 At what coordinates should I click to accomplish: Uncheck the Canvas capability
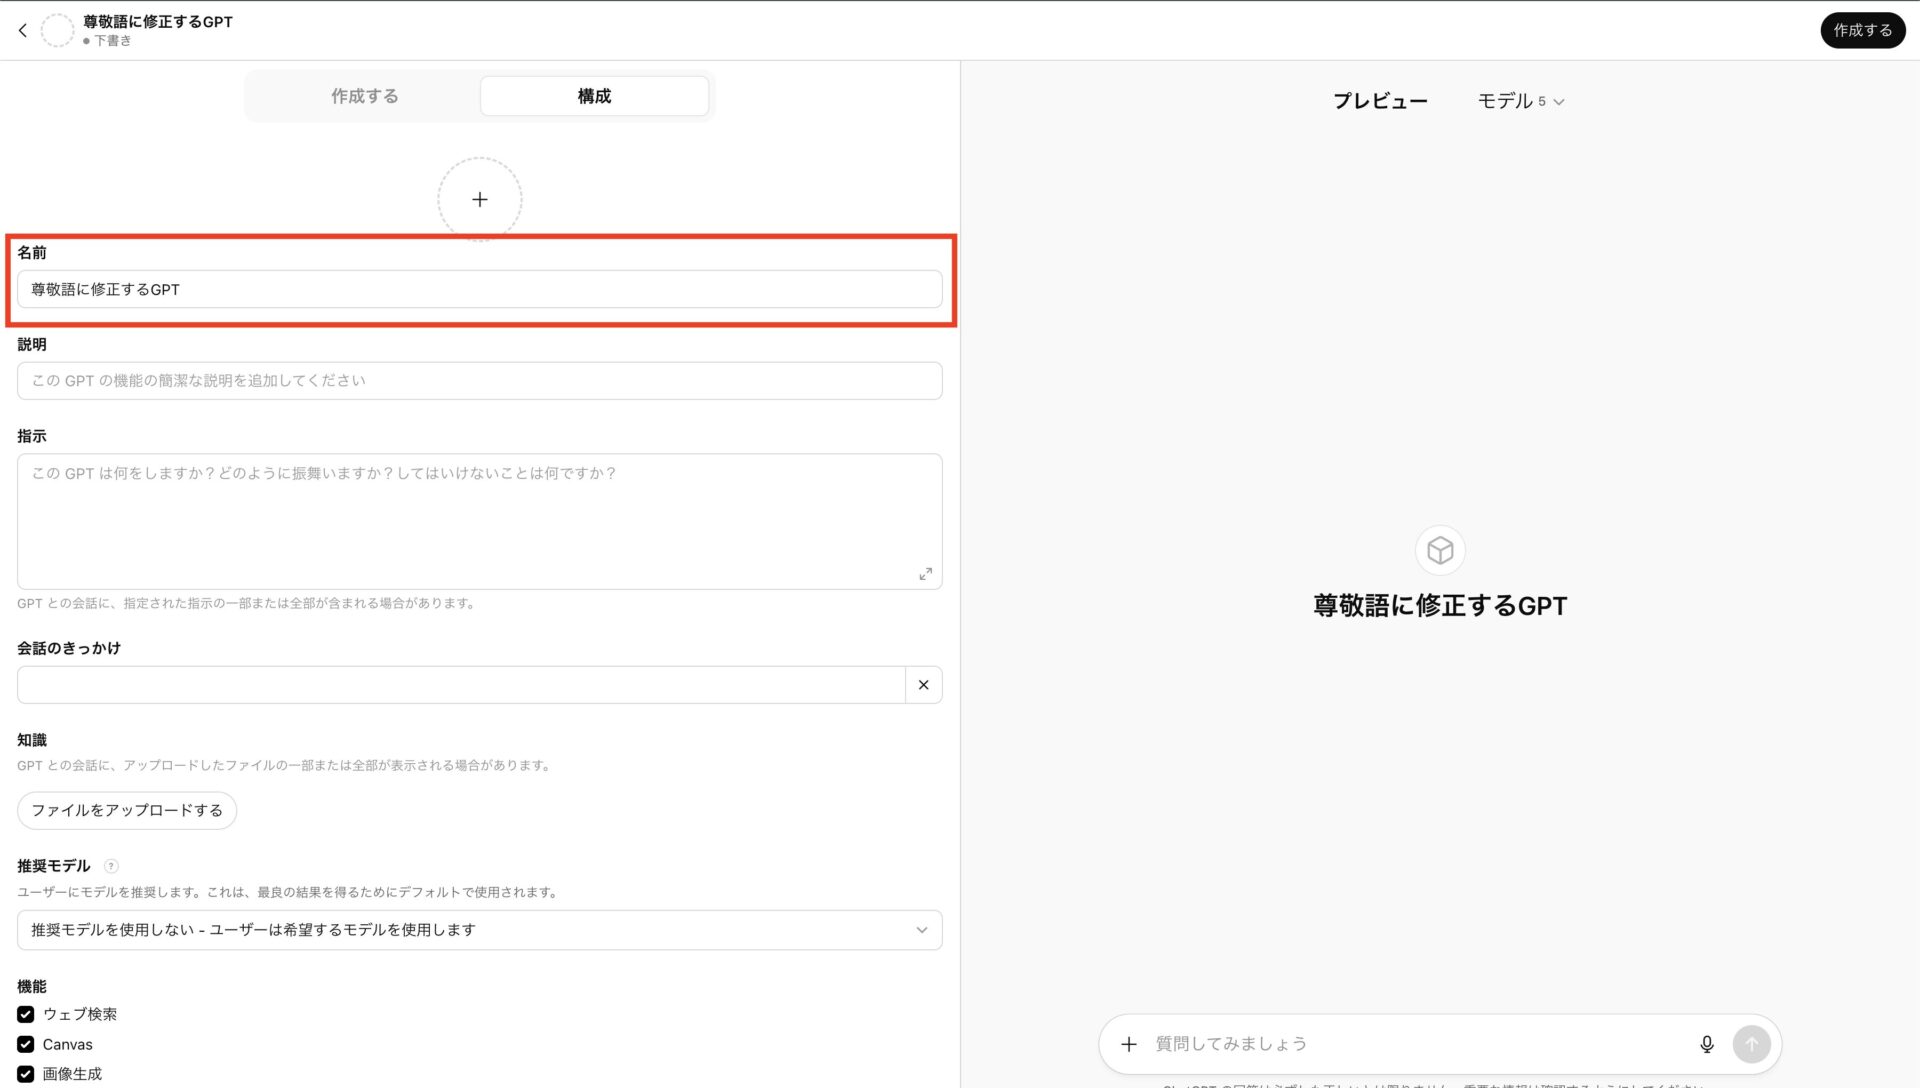click(25, 1043)
